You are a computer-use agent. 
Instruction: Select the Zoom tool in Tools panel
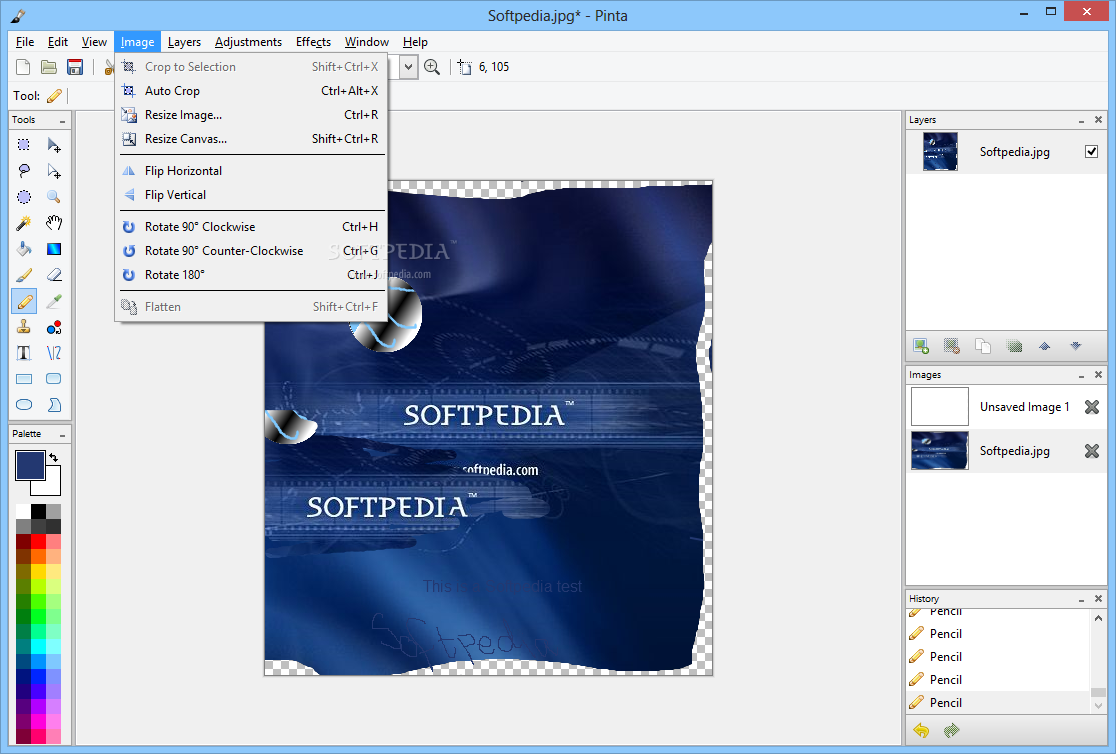tap(53, 197)
